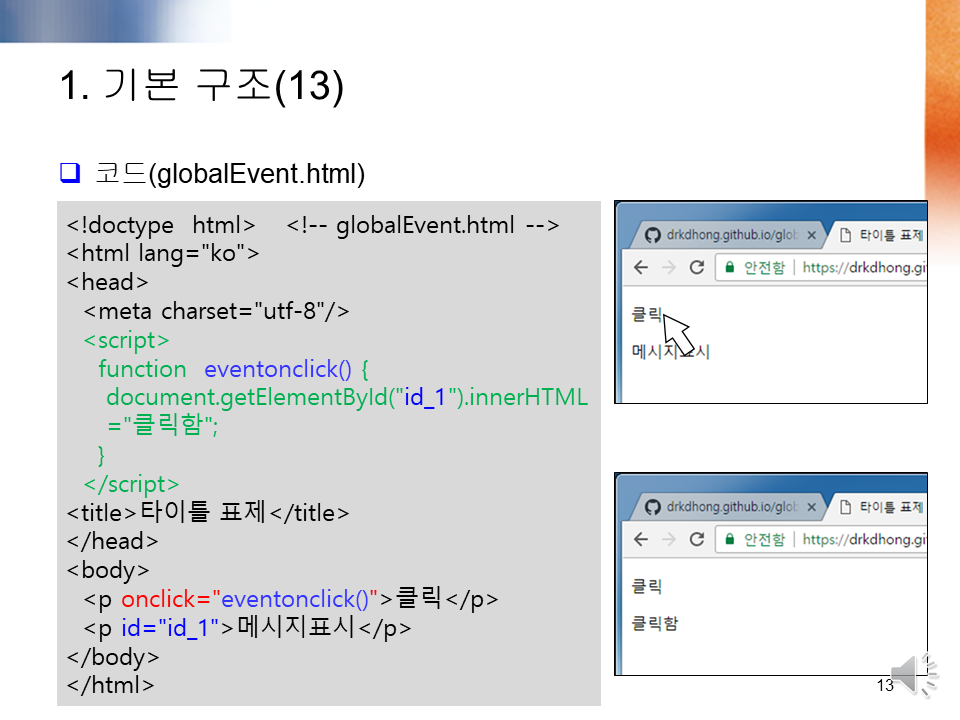This screenshot has width=960, height=720.
Task: Click back arrow in lower browser screenshot
Action: (640, 539)
